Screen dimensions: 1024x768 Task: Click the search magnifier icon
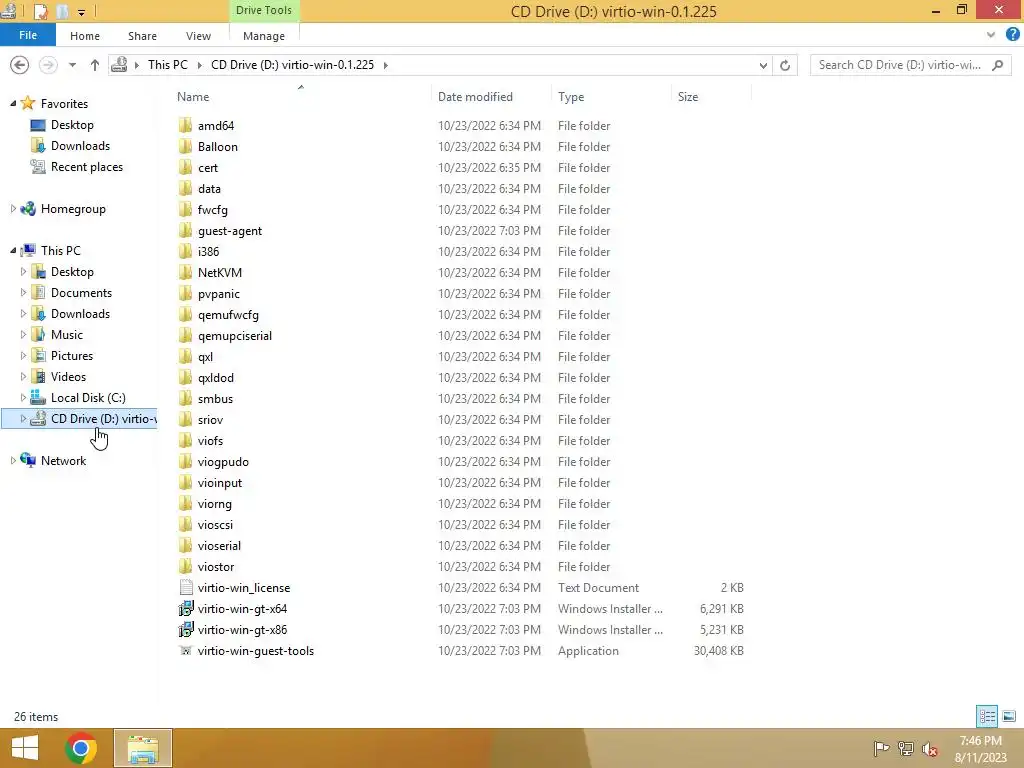click(x=997, y=65)
